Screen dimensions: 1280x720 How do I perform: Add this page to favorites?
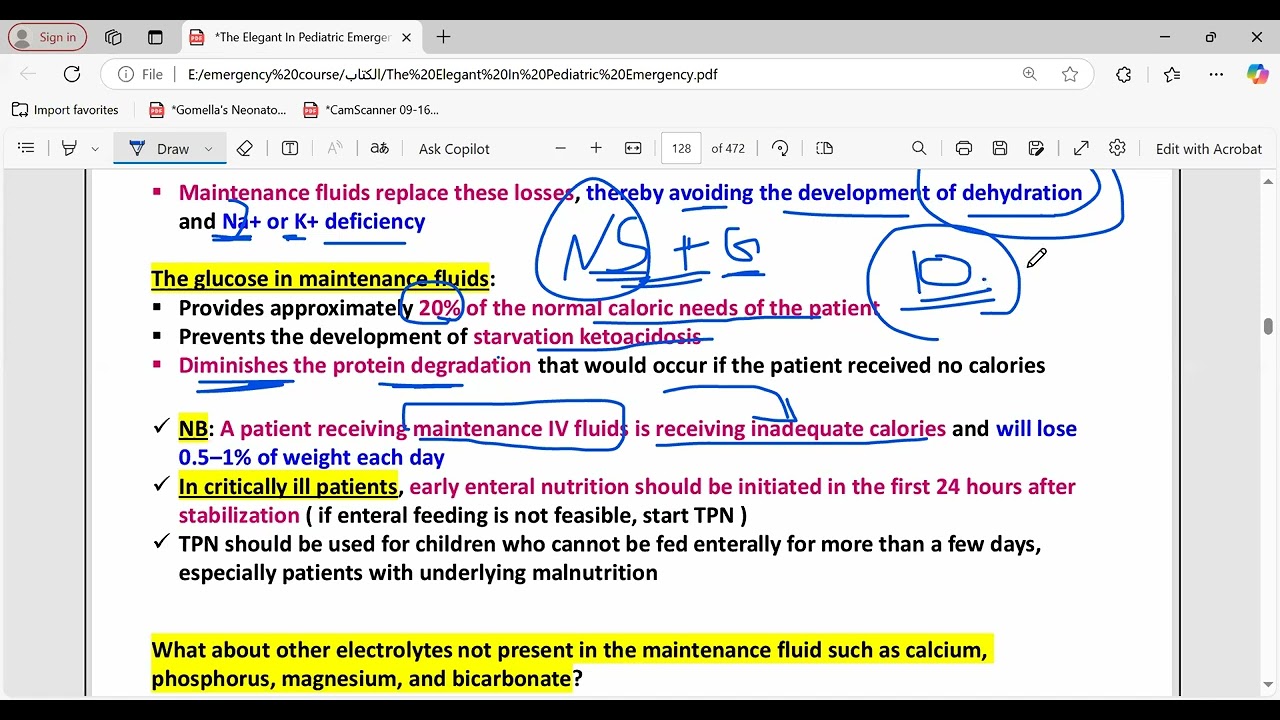pos(1070,74)
